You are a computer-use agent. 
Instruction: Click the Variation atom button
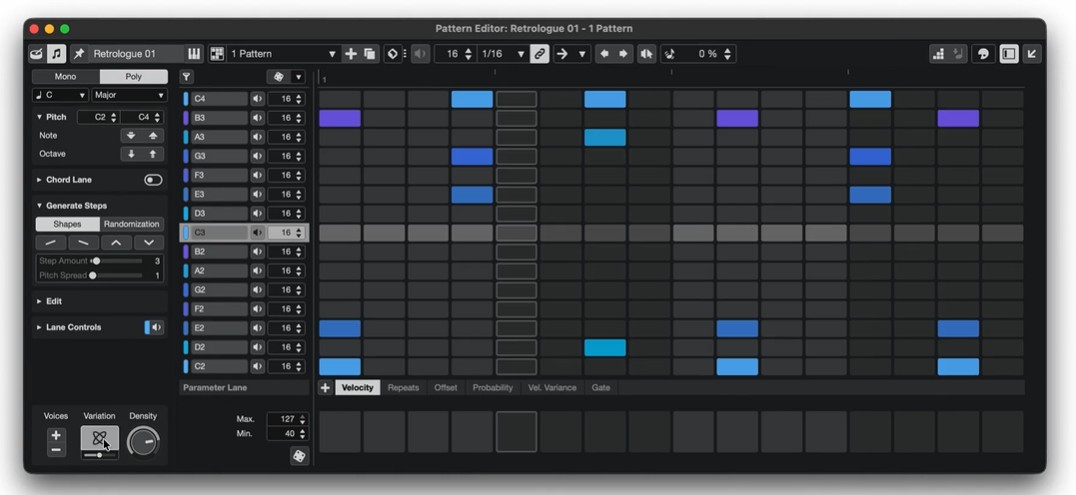point(99,437)
